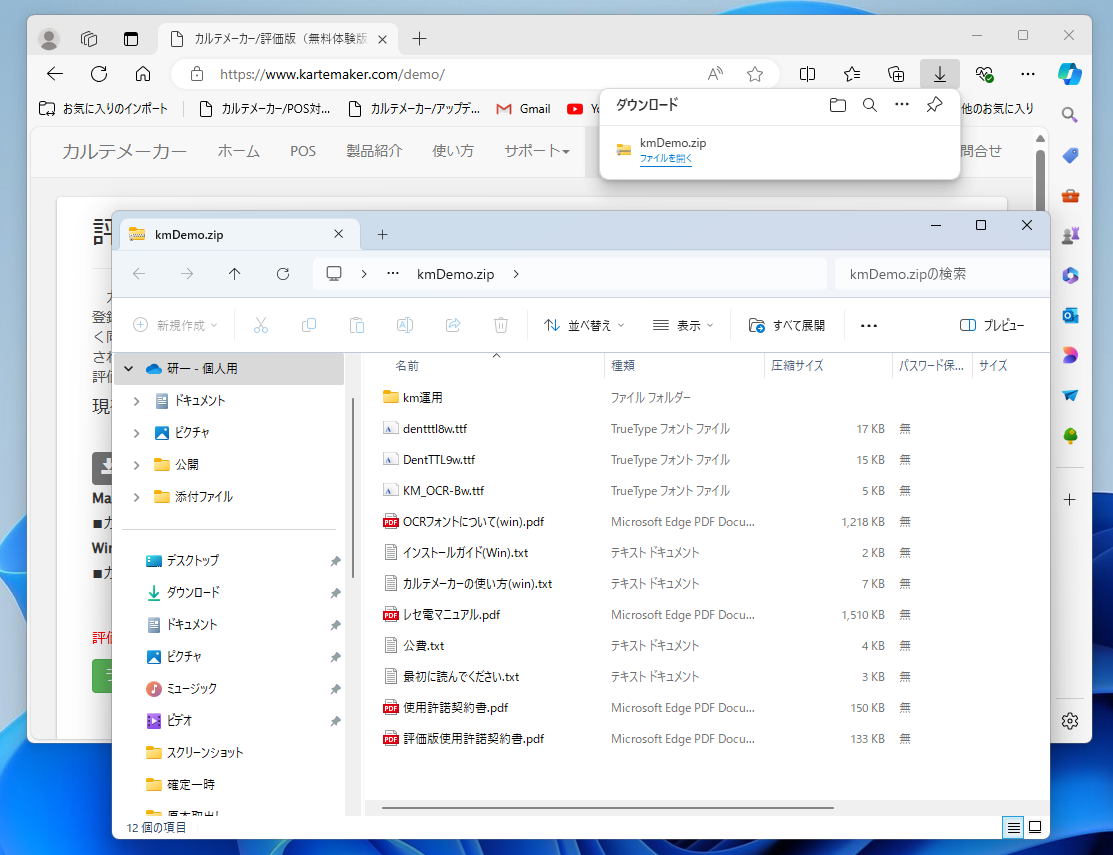Click the Up arrow in File Explorer navigation
The height and width of the screenshot is (855, 1113).
pos(235,274)
